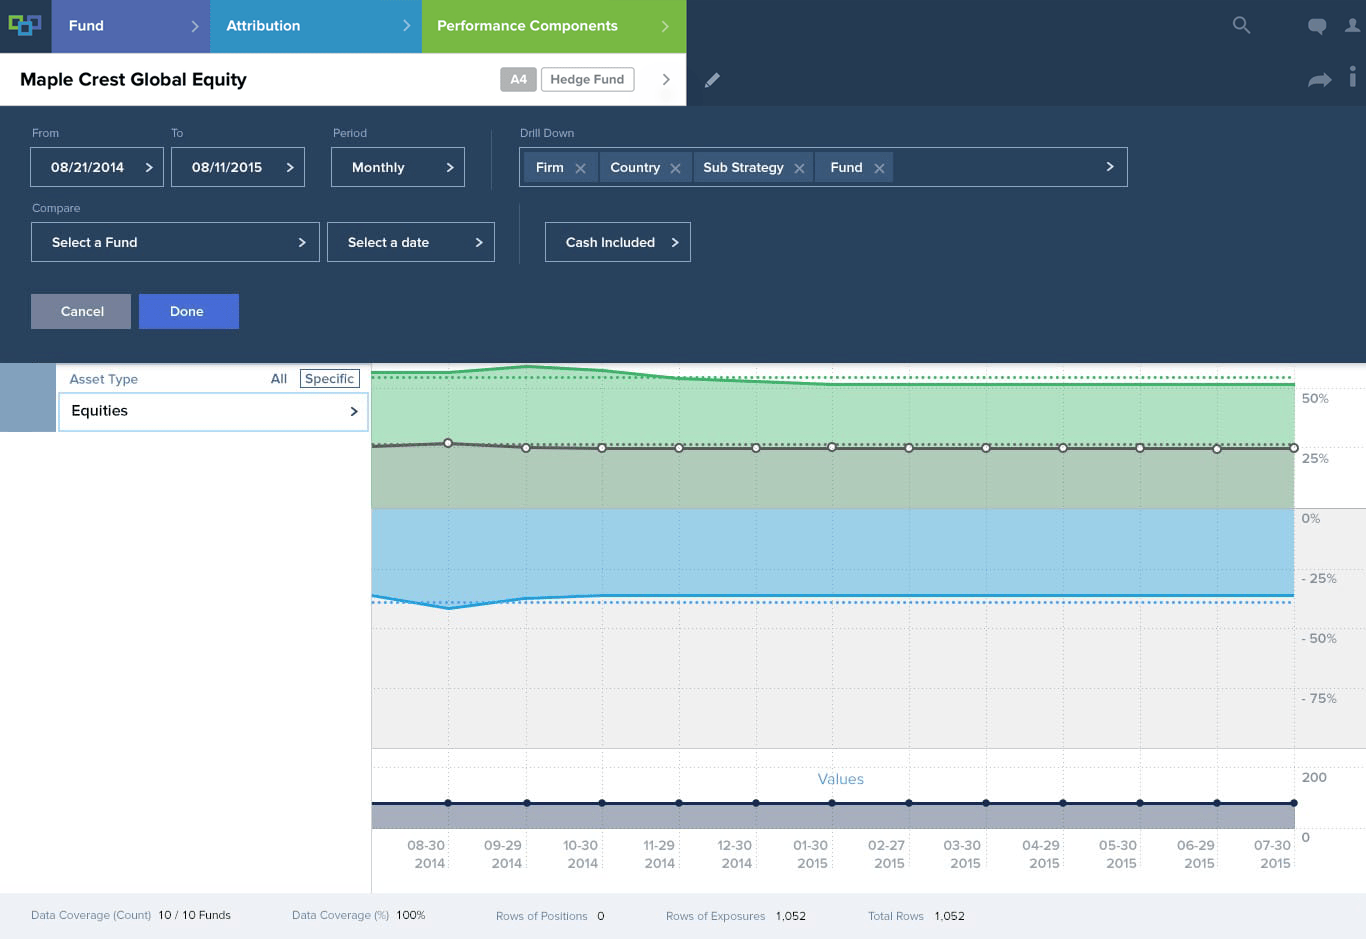Click the Sub Strategy tag label
1366x939 pixels.
click(743, 167)
